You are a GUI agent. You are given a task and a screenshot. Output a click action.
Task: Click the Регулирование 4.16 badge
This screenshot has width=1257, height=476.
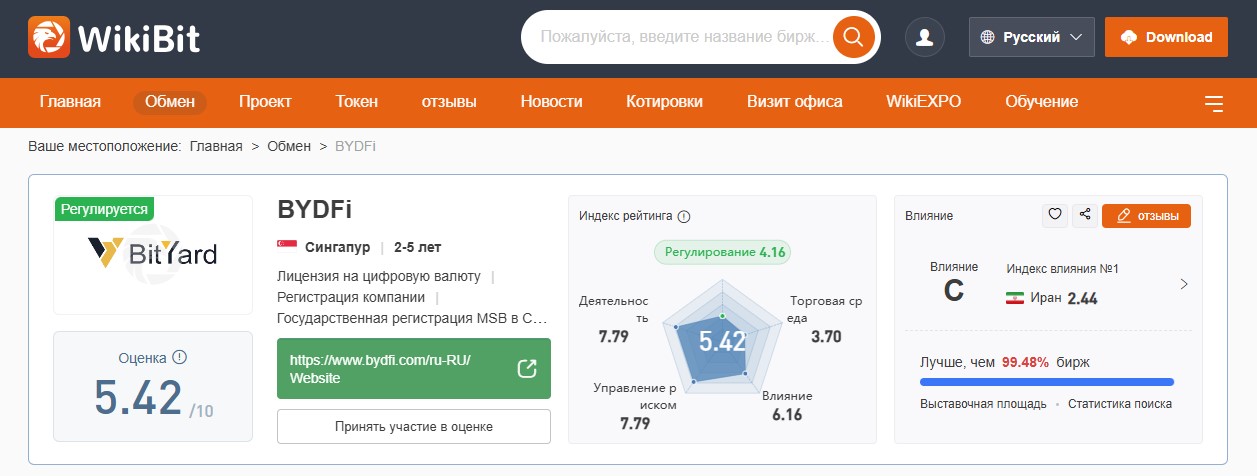pos(722,252)
